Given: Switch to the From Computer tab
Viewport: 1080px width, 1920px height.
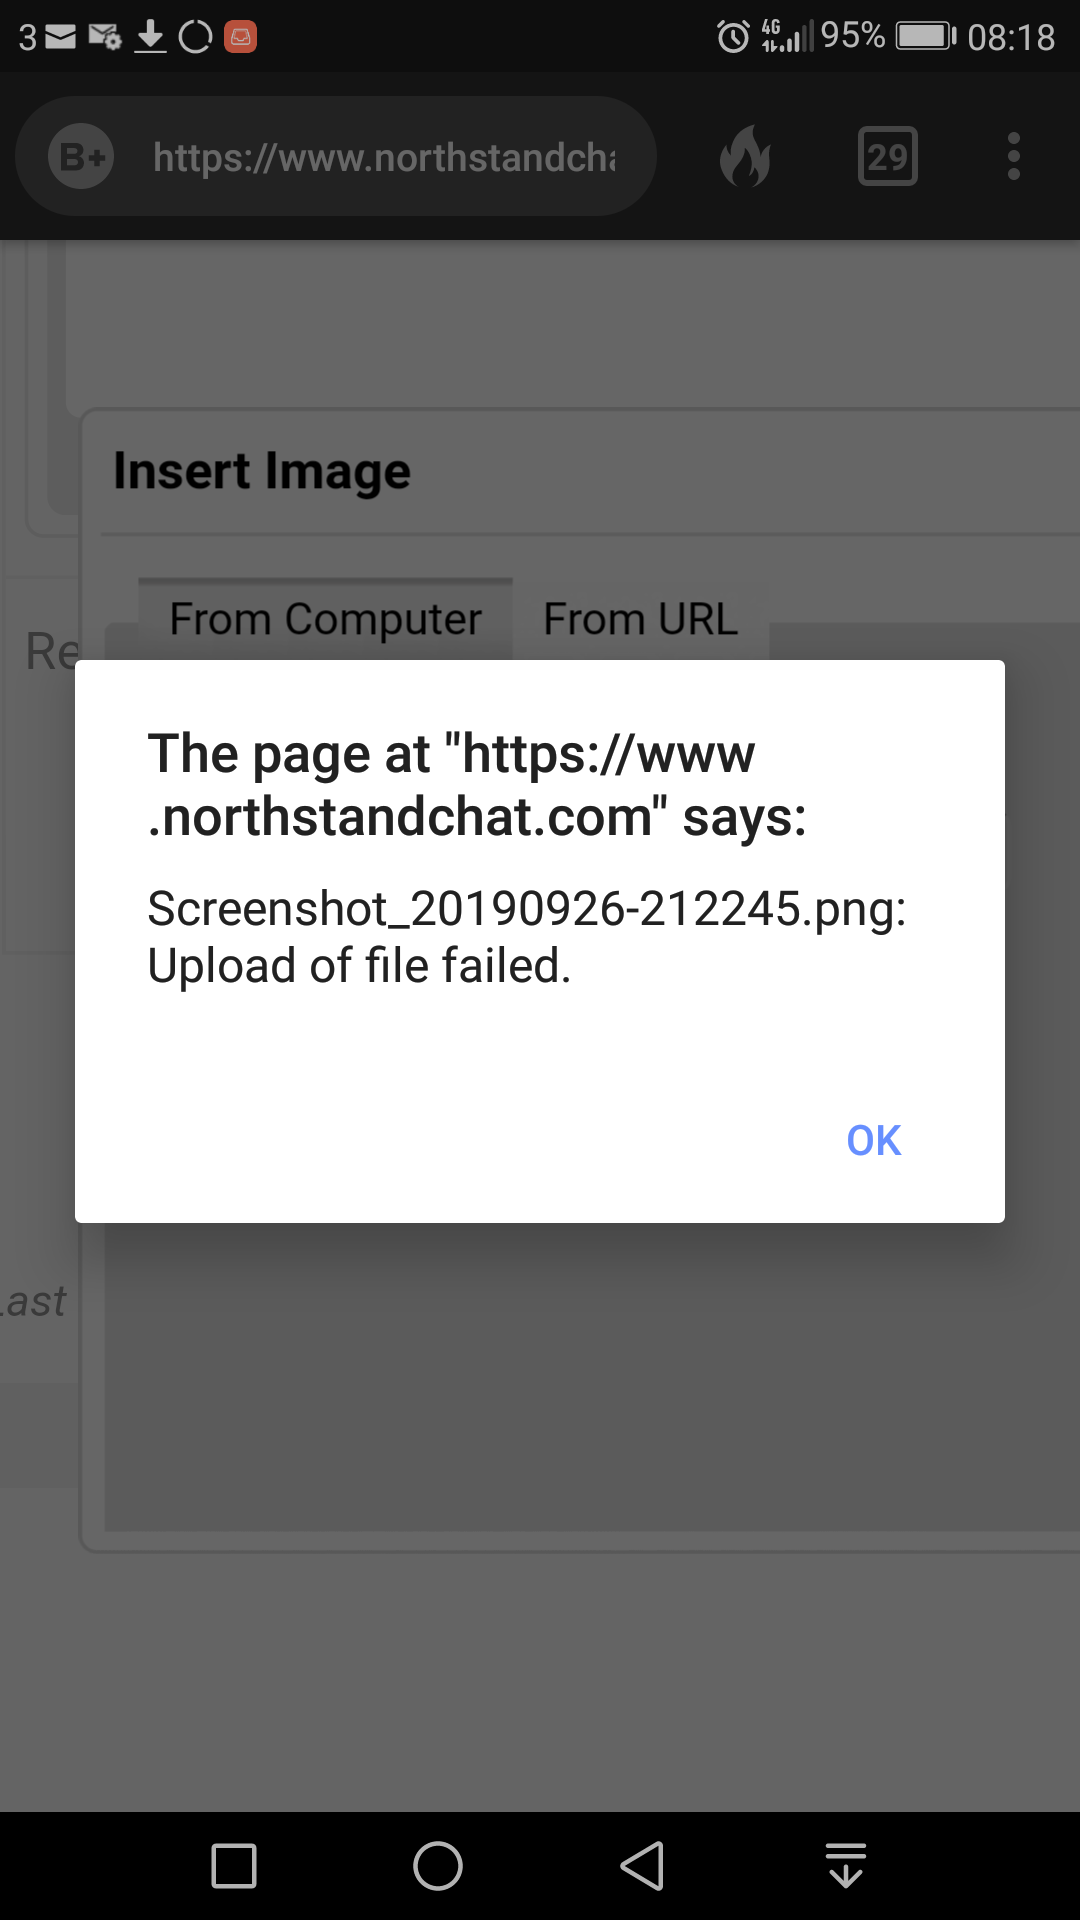Looking at the screenshot, I should [325, 619].
